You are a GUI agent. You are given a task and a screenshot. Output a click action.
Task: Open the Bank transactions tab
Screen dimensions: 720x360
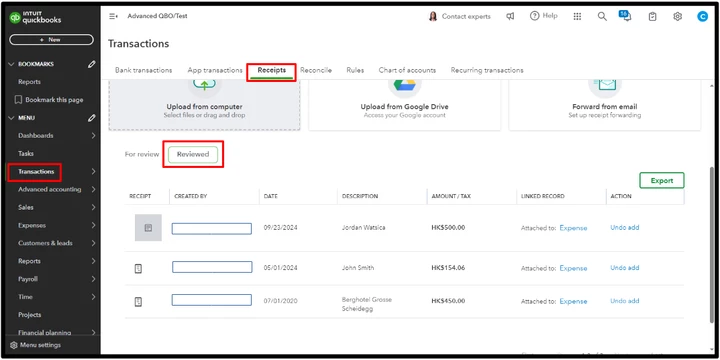[x=143, y=70]
